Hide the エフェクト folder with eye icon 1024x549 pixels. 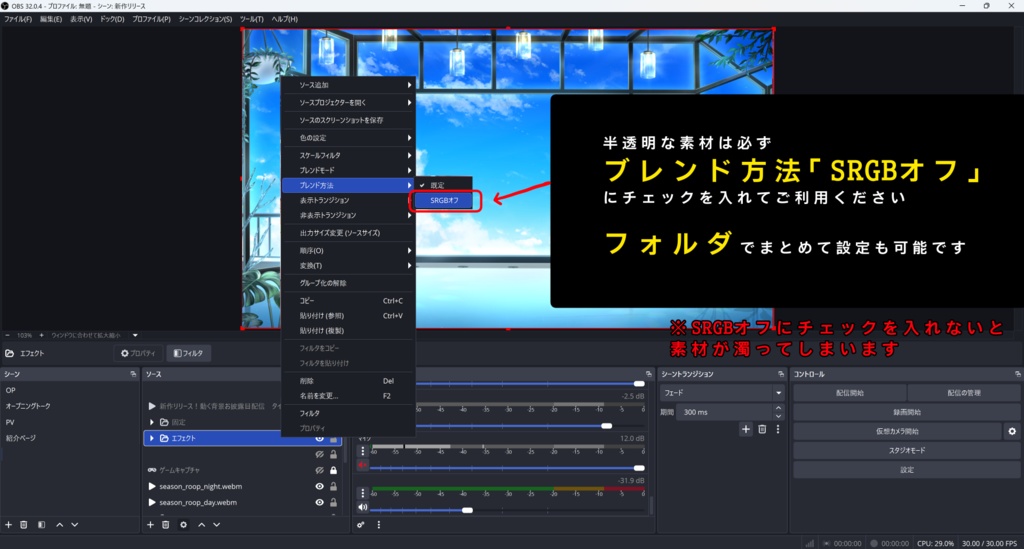click(319, 439)
